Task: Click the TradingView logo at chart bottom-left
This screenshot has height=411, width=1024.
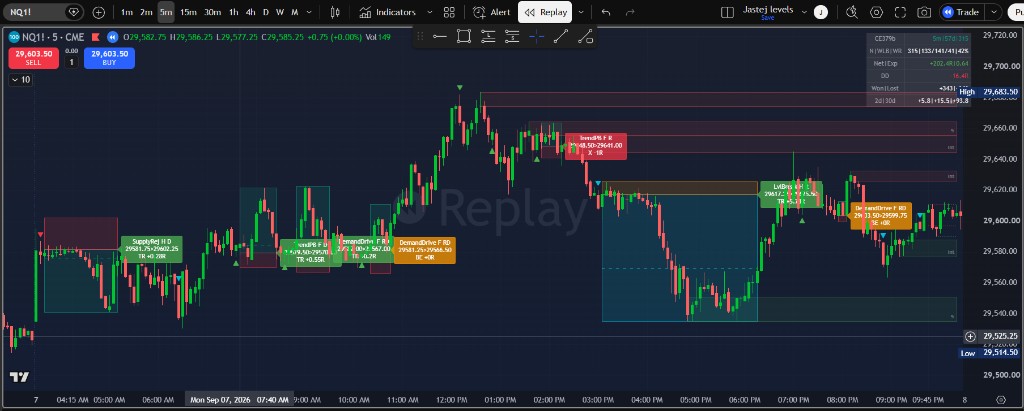Action: click(x=19, y=377)
